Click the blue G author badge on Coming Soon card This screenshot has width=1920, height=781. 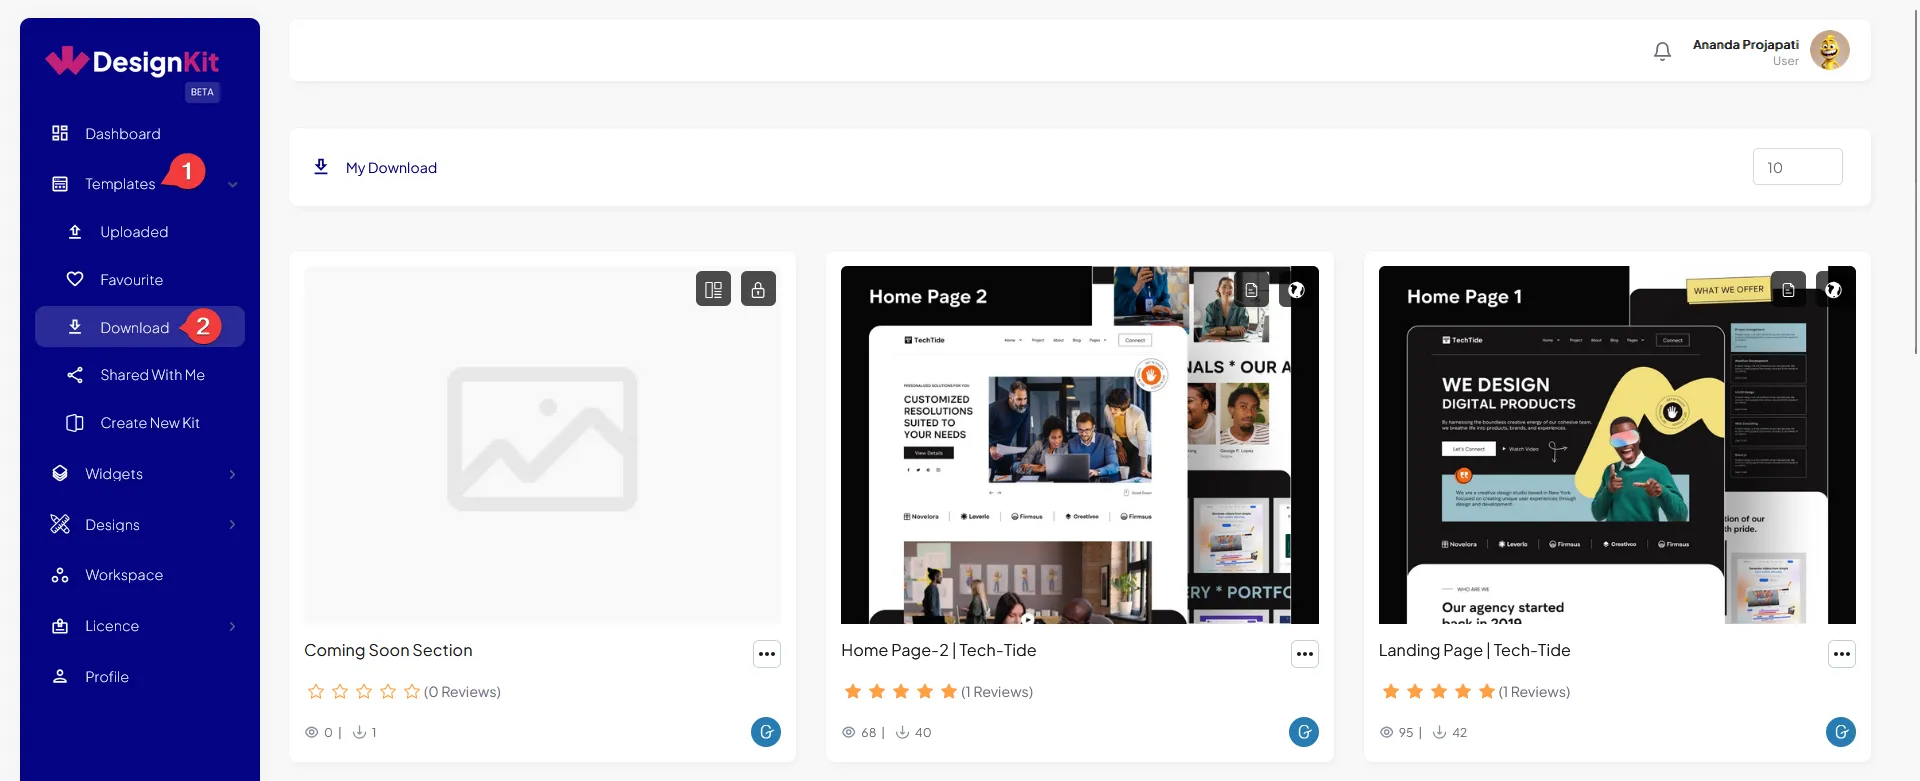766,732
